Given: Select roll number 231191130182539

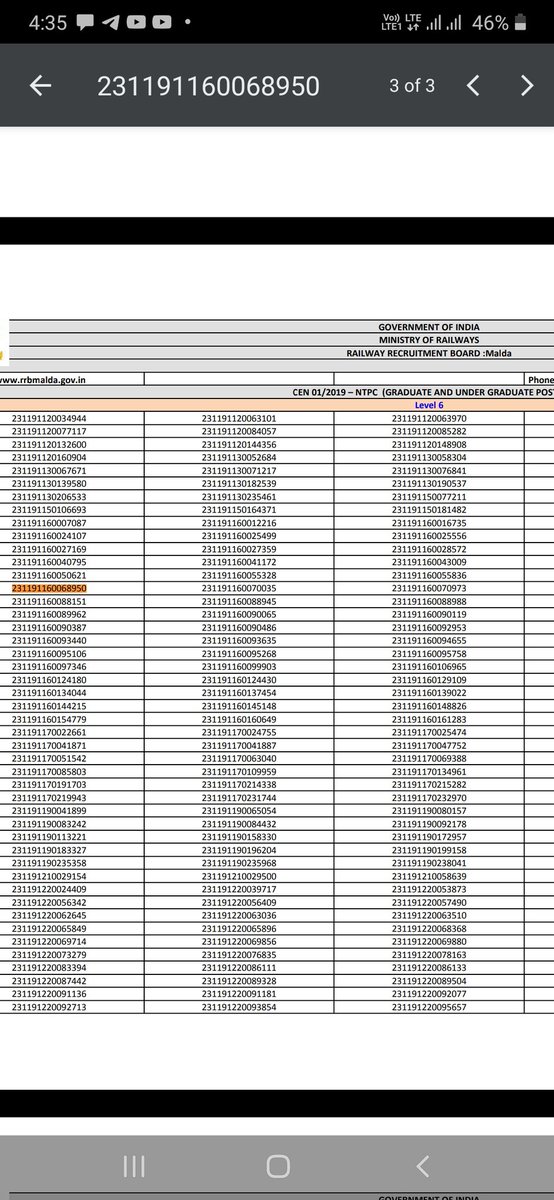Looking at the screenshot, I should coord(239,484).
